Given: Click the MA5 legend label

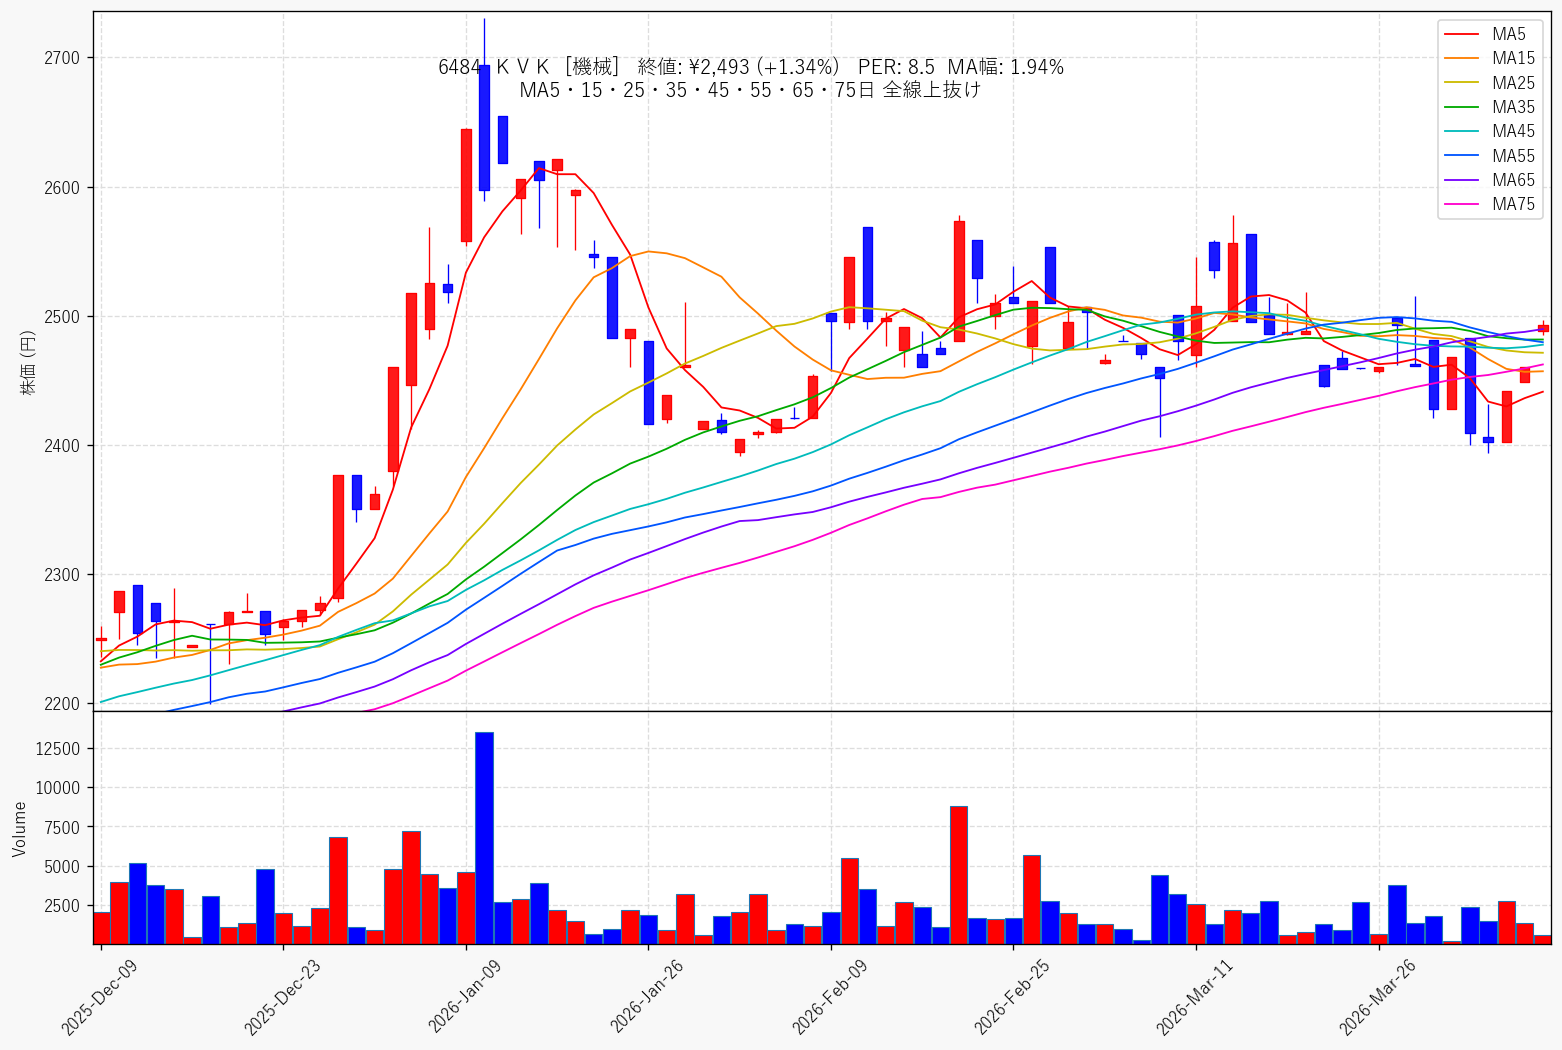Looking at the screenshot, I should pos(1509,34).
